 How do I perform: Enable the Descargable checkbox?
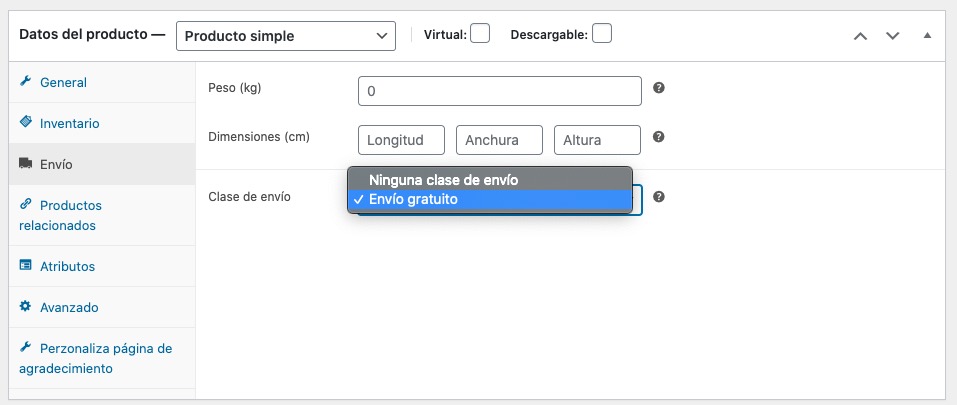coord(601,34)
